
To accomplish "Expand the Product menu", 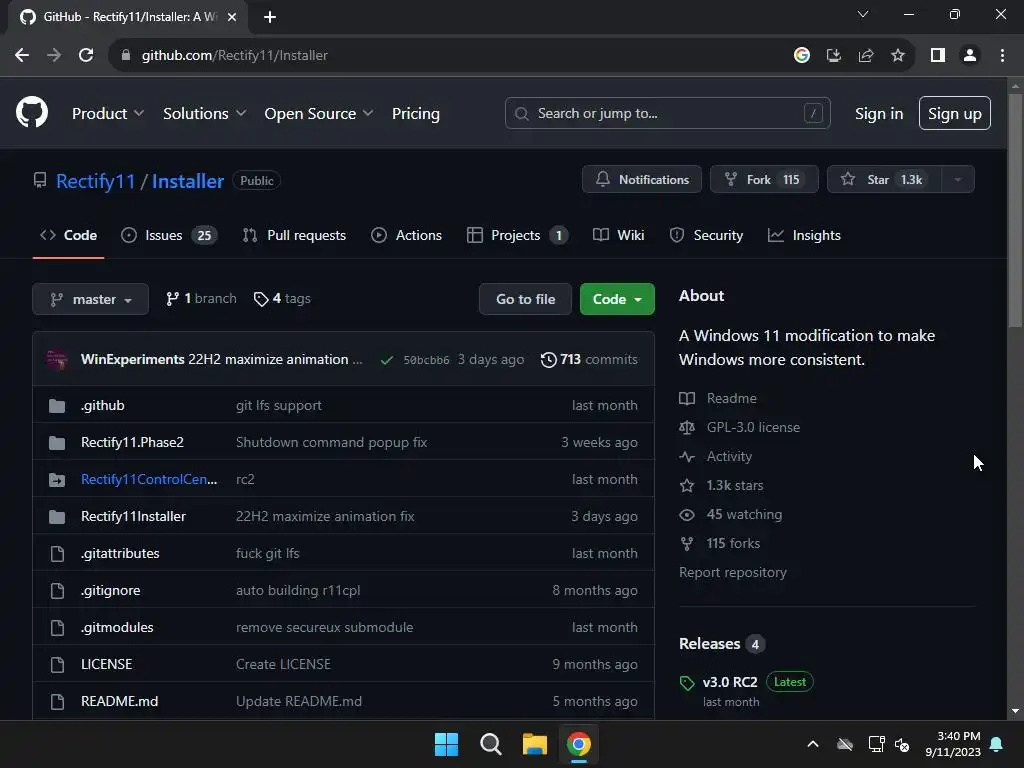I will pos(108,114).
